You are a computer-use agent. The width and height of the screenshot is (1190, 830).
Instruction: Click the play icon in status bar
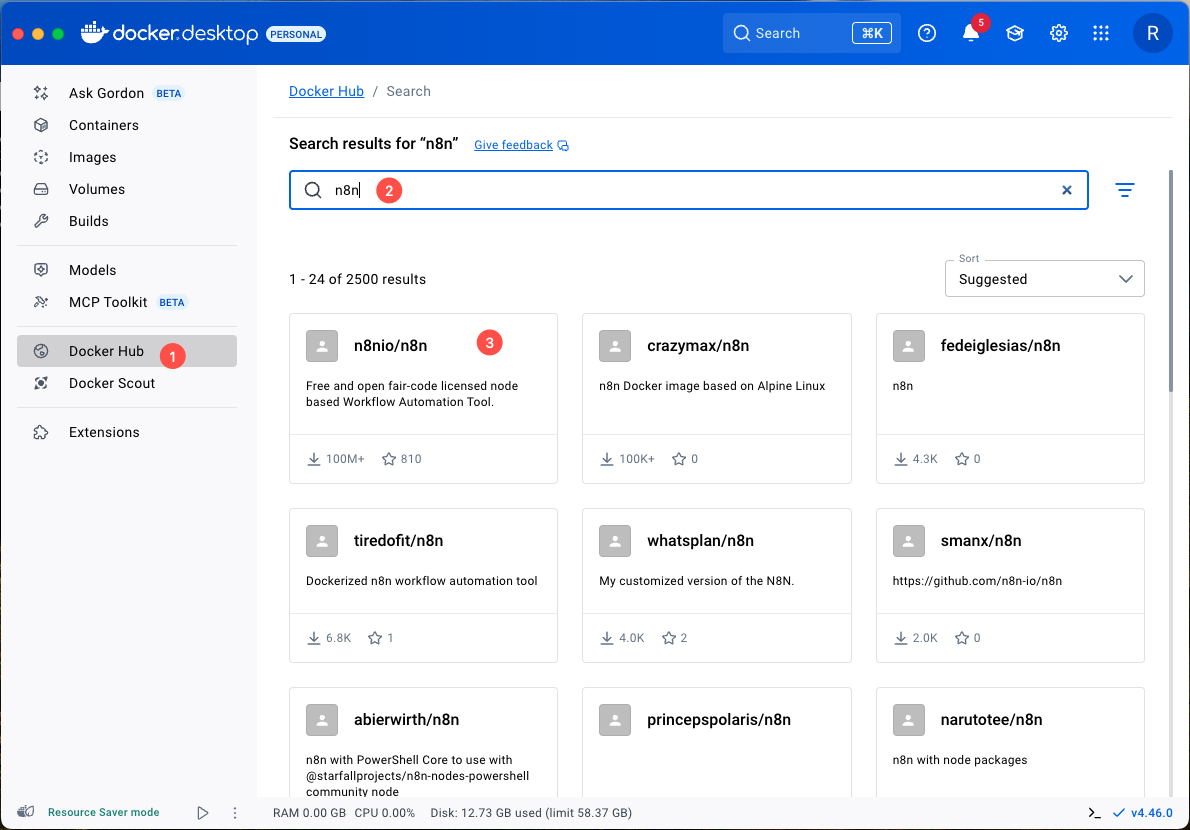(x=203, y=813)
